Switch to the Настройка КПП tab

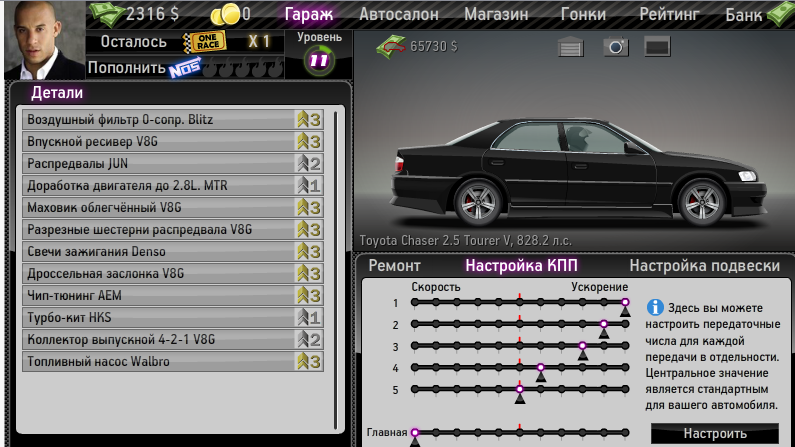coord(521,266)
